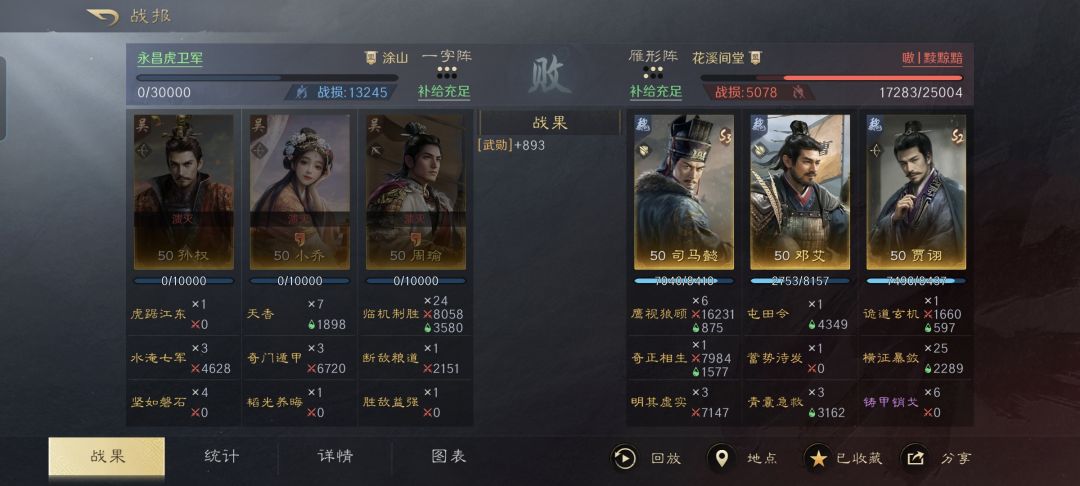Click the 分享 share icon
The height and width of the screenshot is (486, 1080).
pyautogui.click(x=915, y=458)
